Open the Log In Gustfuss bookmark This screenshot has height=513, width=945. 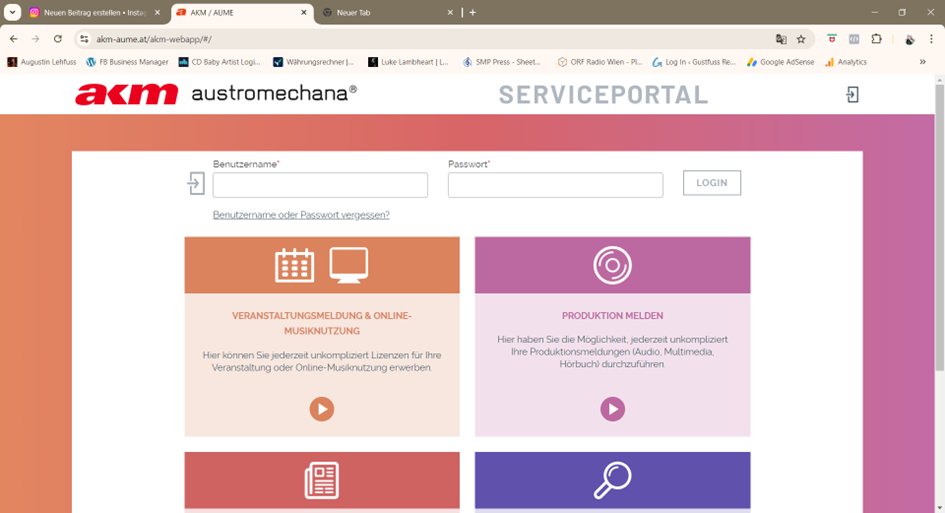[x=694, y=61]
